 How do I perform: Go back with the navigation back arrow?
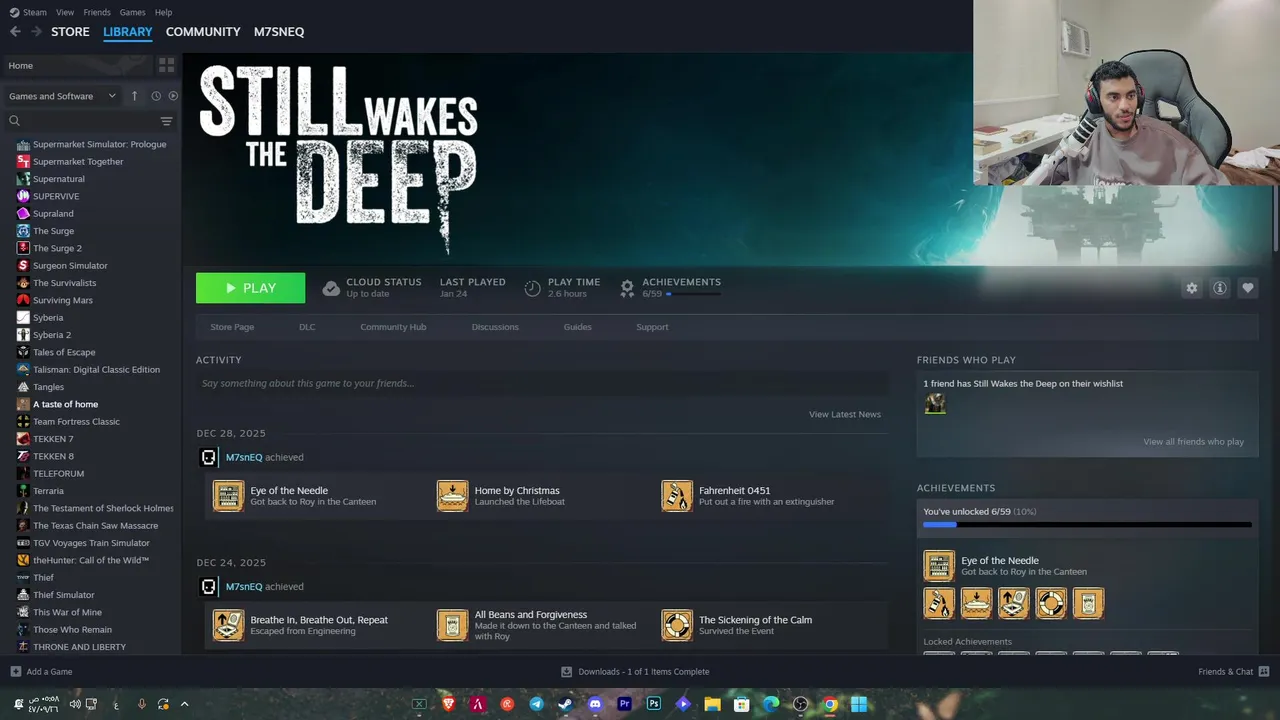tap(15, 32)
